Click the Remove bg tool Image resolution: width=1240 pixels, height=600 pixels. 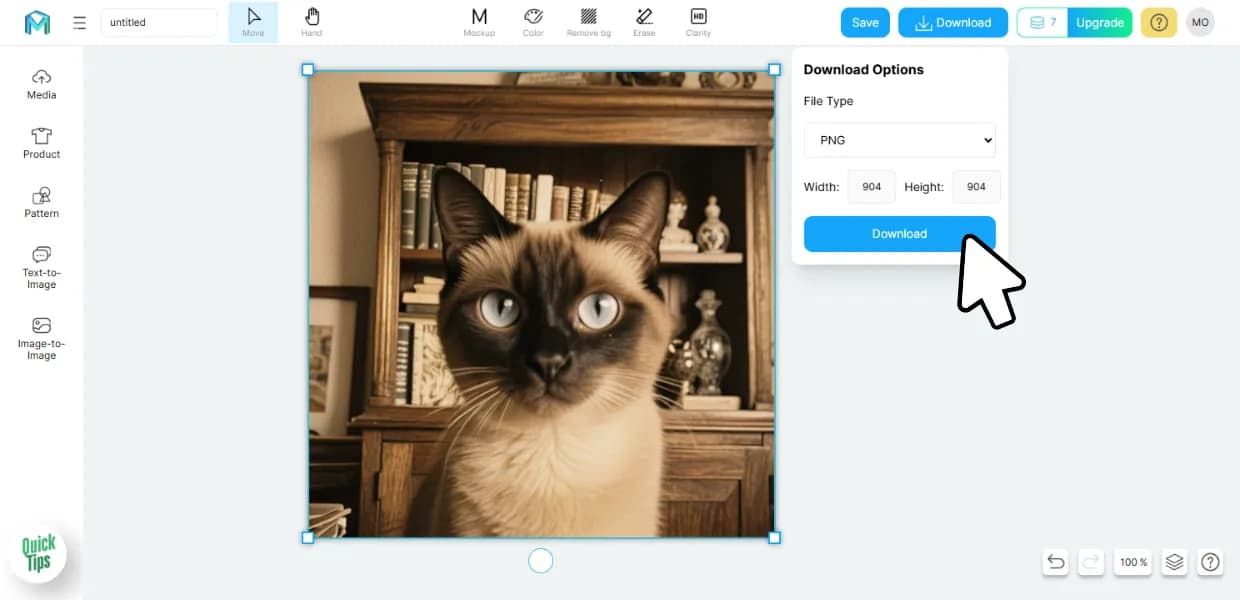pyautogui.click(x=588, y=22)
